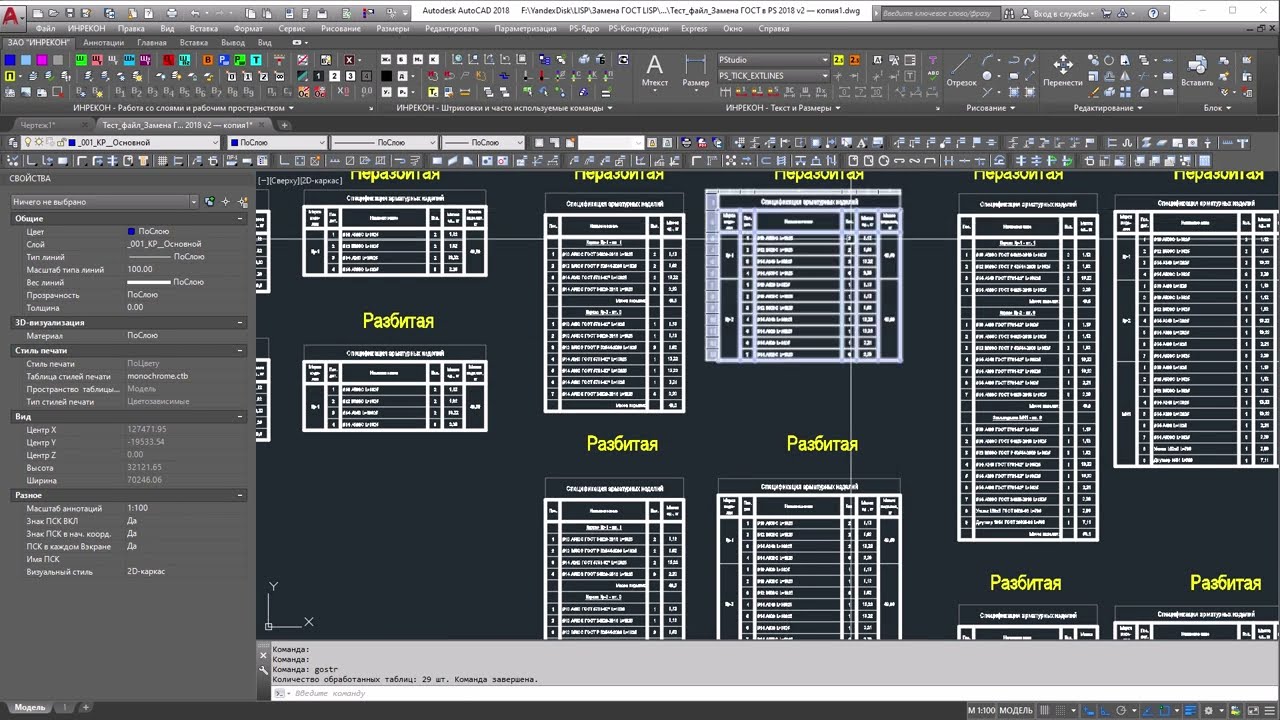Viewport: 1280px width, 720px height.
Task: Open the ПоСлою color dropdown in toolbar
Action: 277,142
